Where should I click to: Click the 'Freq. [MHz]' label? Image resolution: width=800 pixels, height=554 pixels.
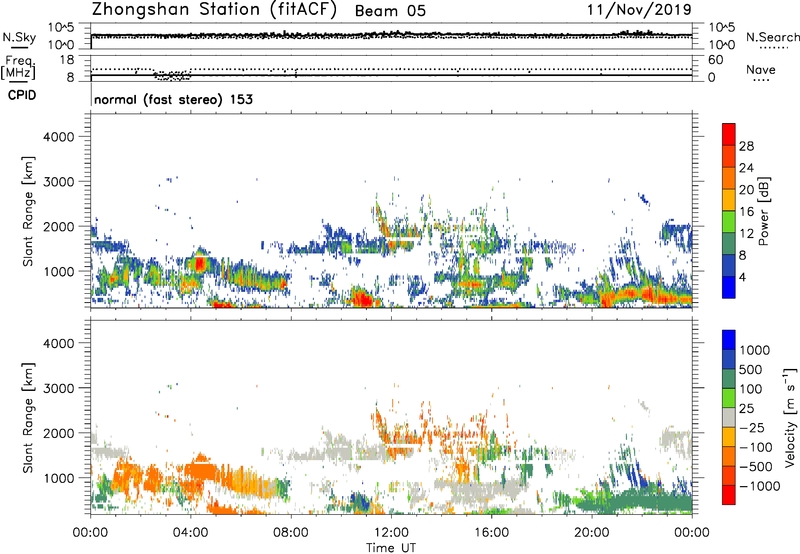[x=18, y=67]
